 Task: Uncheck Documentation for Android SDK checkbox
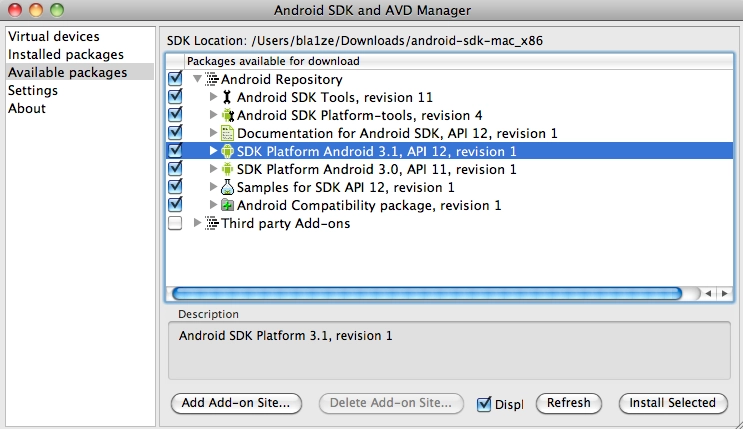(175, 132)
